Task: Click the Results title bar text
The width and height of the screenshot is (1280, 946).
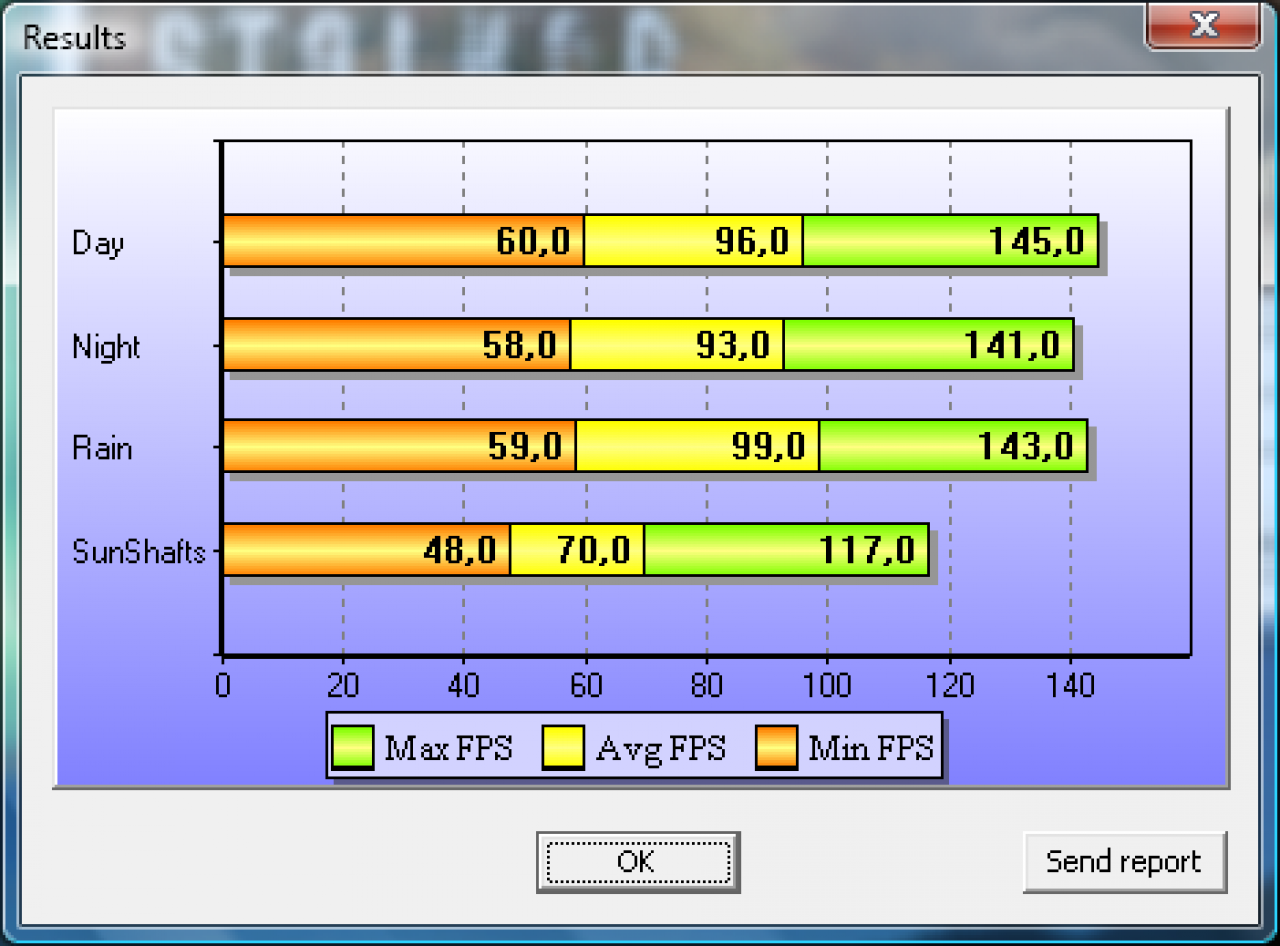Action: point(75,37)
